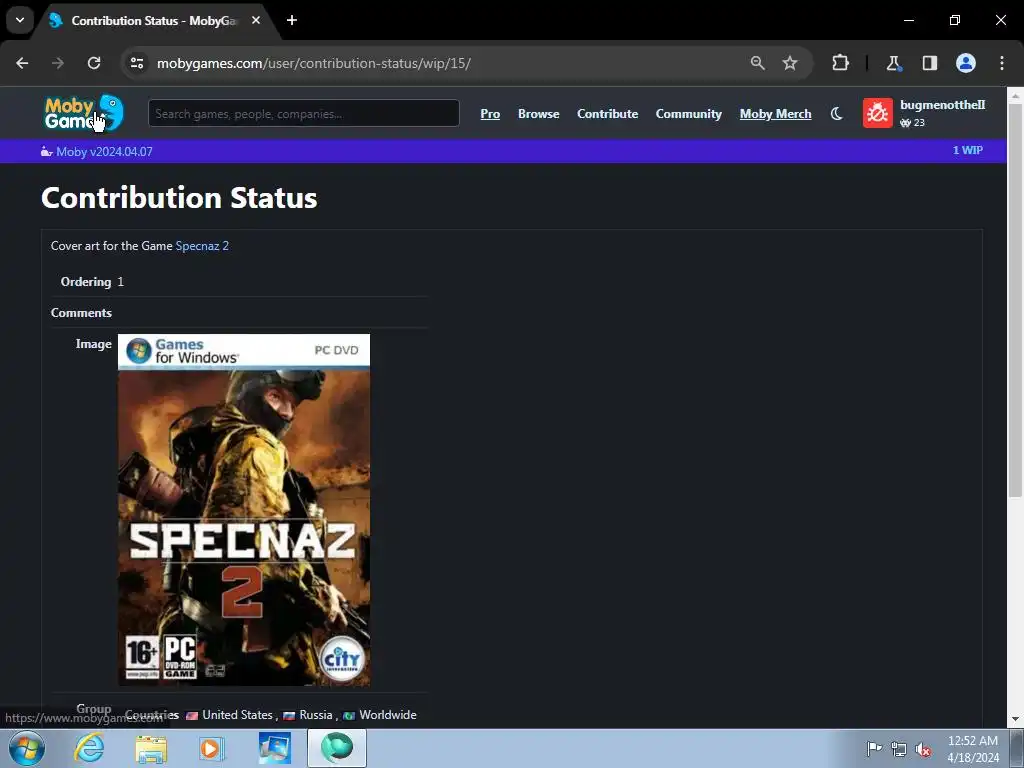The image size is (1024, 768).
Task: Click the zoom magnifier icon in address bar
Action: pos(758,63)
